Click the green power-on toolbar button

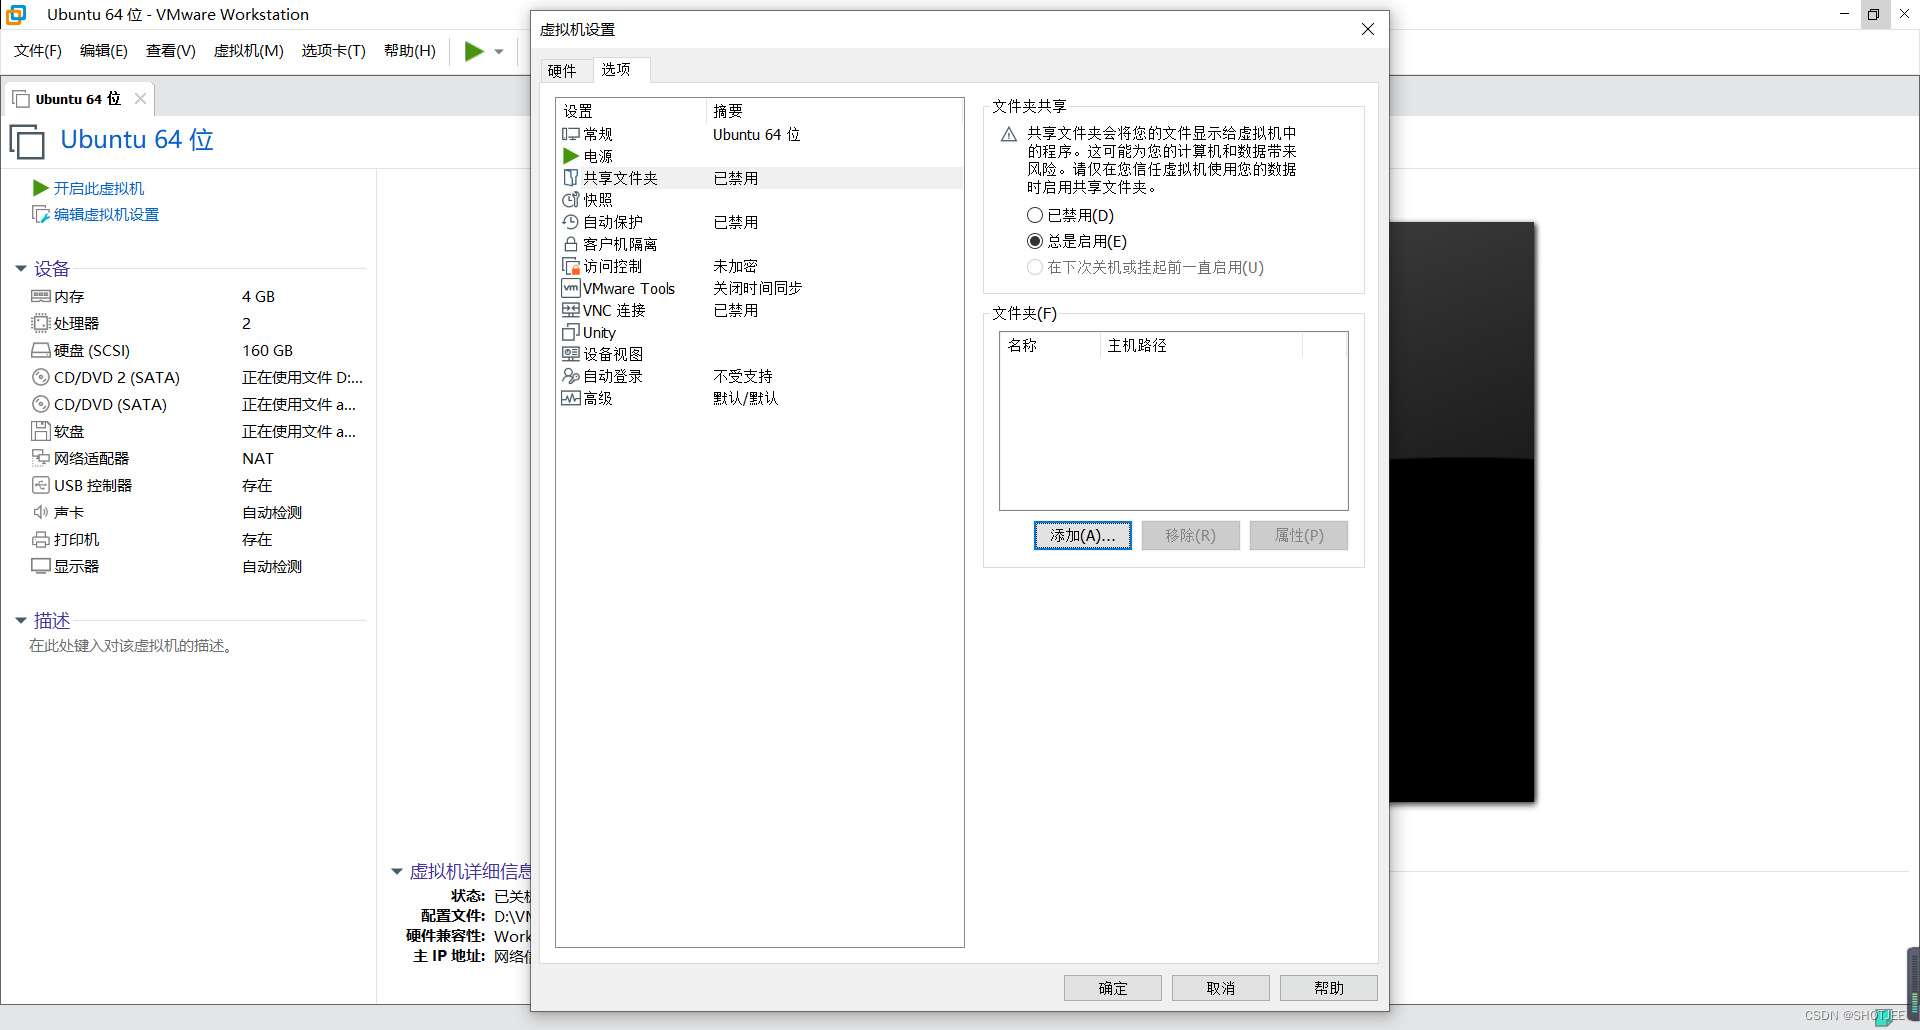tap(472, 51)
